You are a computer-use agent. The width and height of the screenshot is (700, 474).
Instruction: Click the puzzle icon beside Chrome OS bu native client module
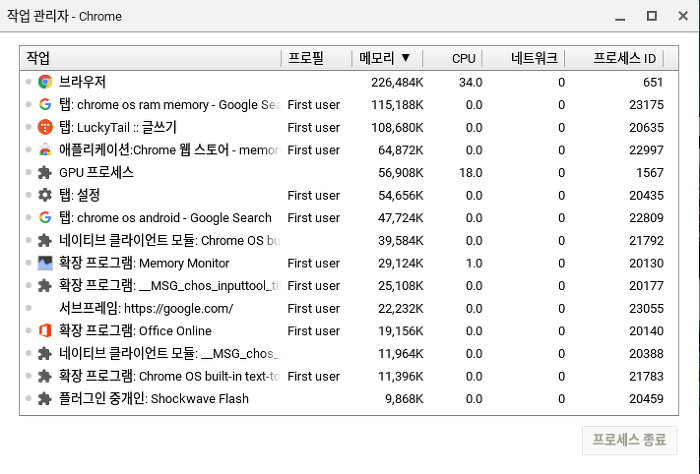(45, 241)
